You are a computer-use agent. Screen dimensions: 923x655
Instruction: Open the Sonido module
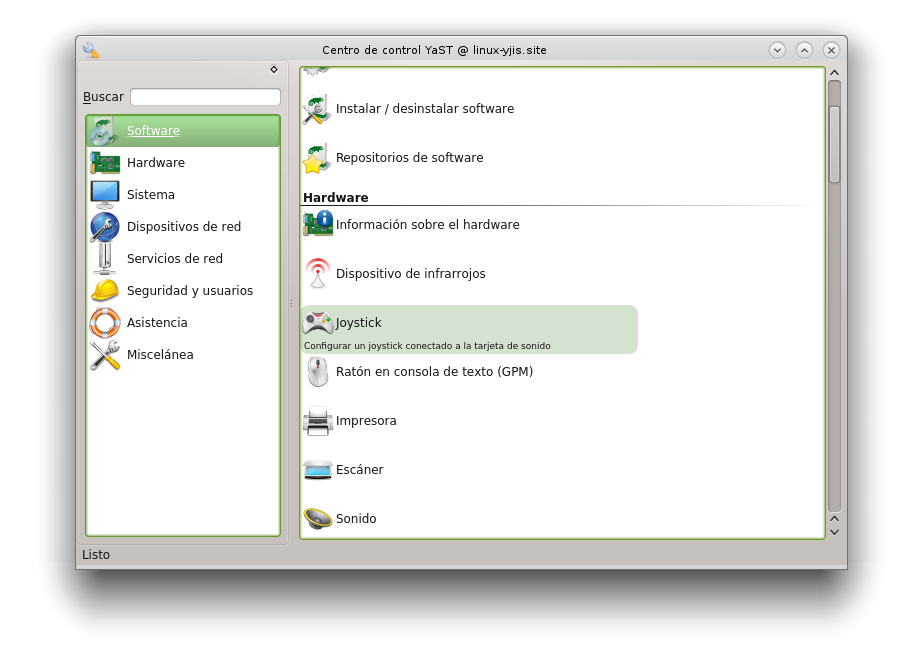tap(356, 518)
